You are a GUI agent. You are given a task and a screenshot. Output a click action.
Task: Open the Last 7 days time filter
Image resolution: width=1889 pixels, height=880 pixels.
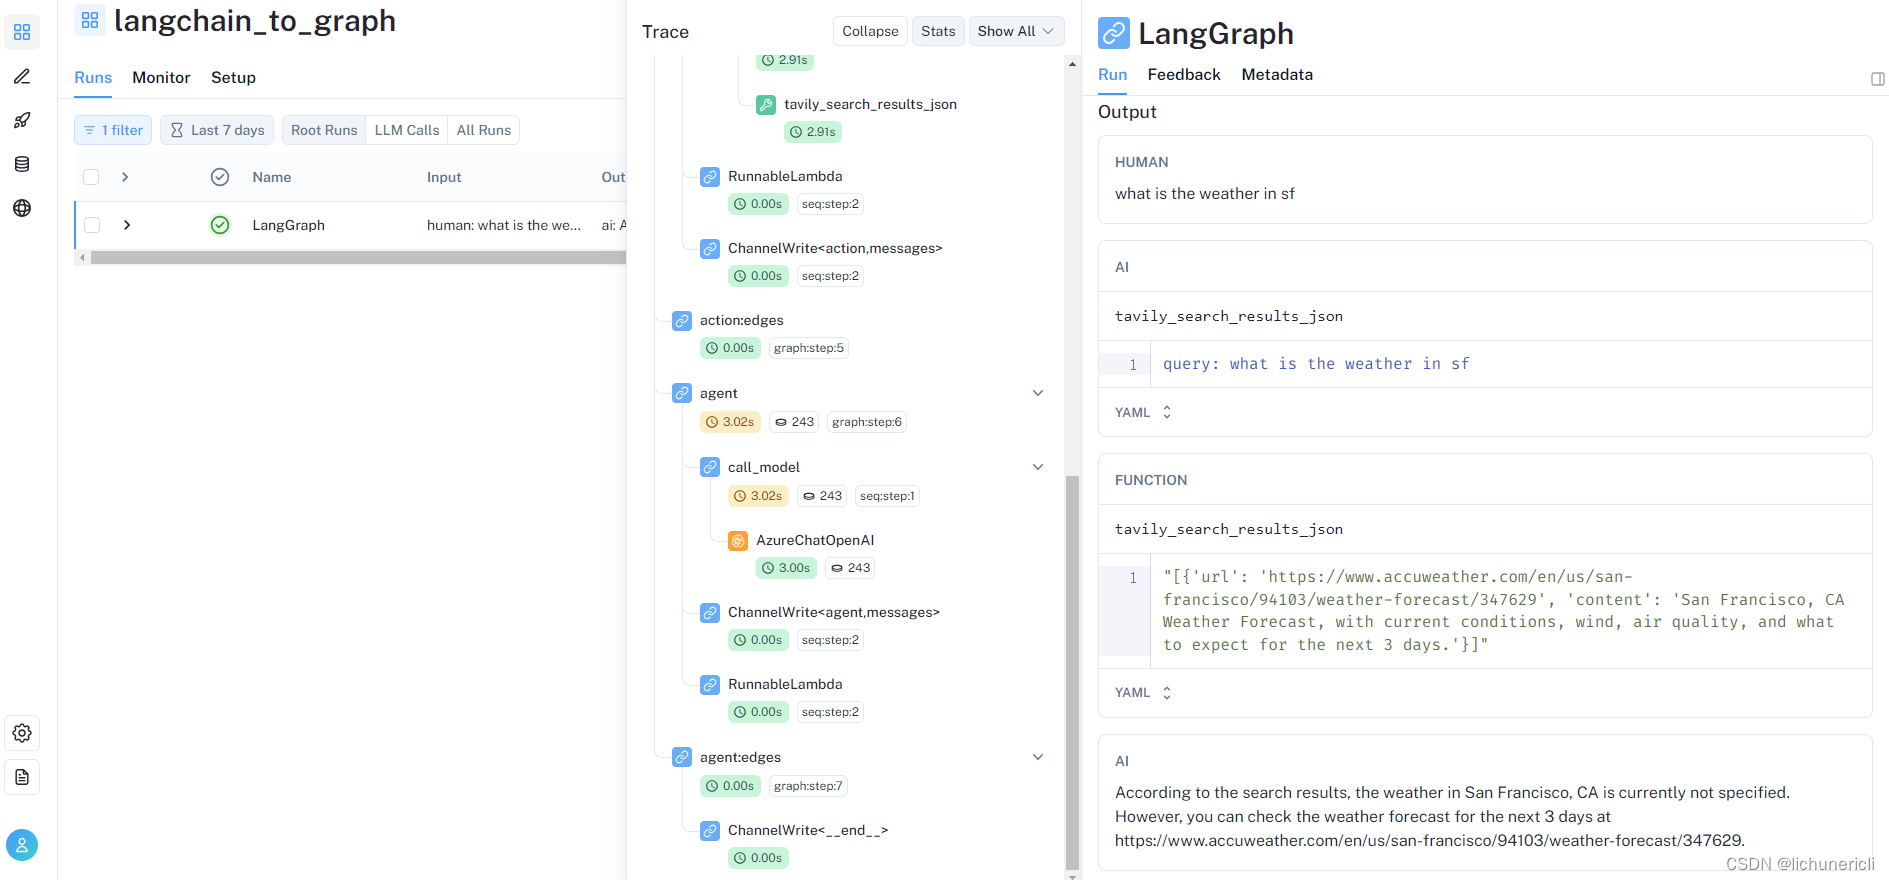[x=217, y=130]
